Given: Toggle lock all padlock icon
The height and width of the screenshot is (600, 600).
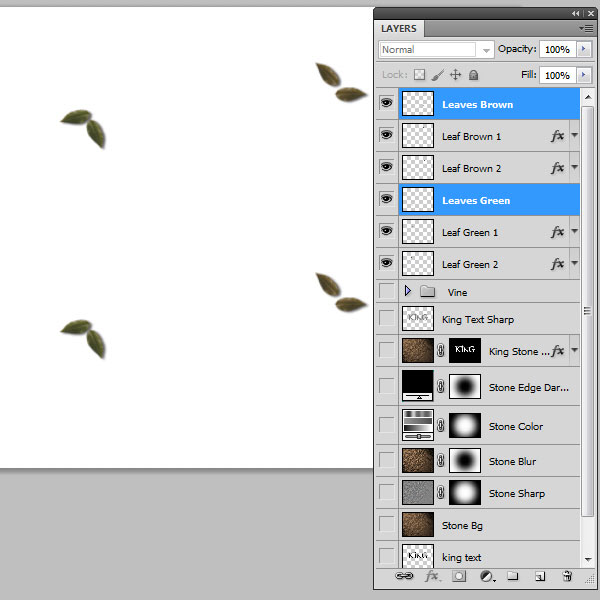Looking at the screenshot, I should coord(473,75).
